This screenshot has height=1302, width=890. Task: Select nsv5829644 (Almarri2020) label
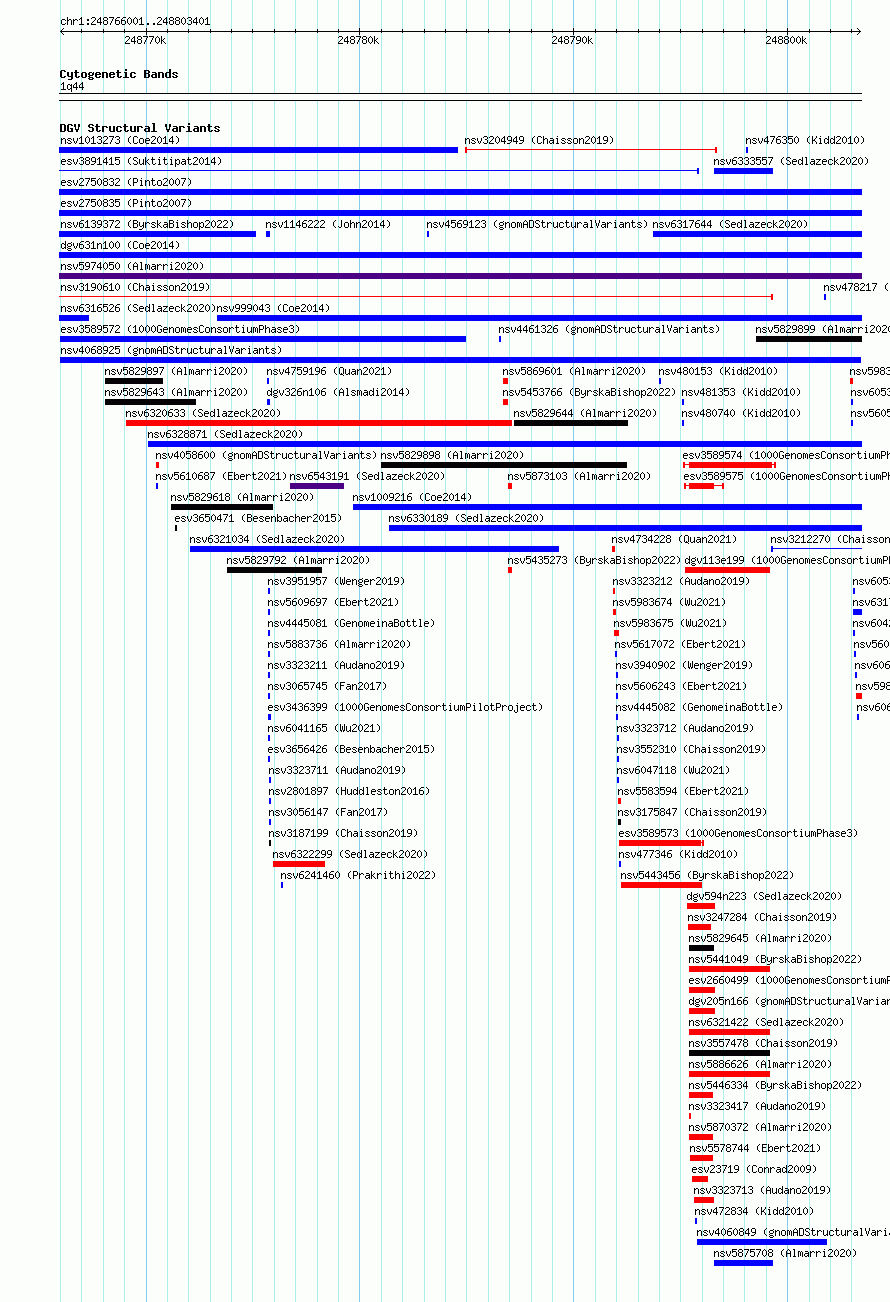click(585, 413)
